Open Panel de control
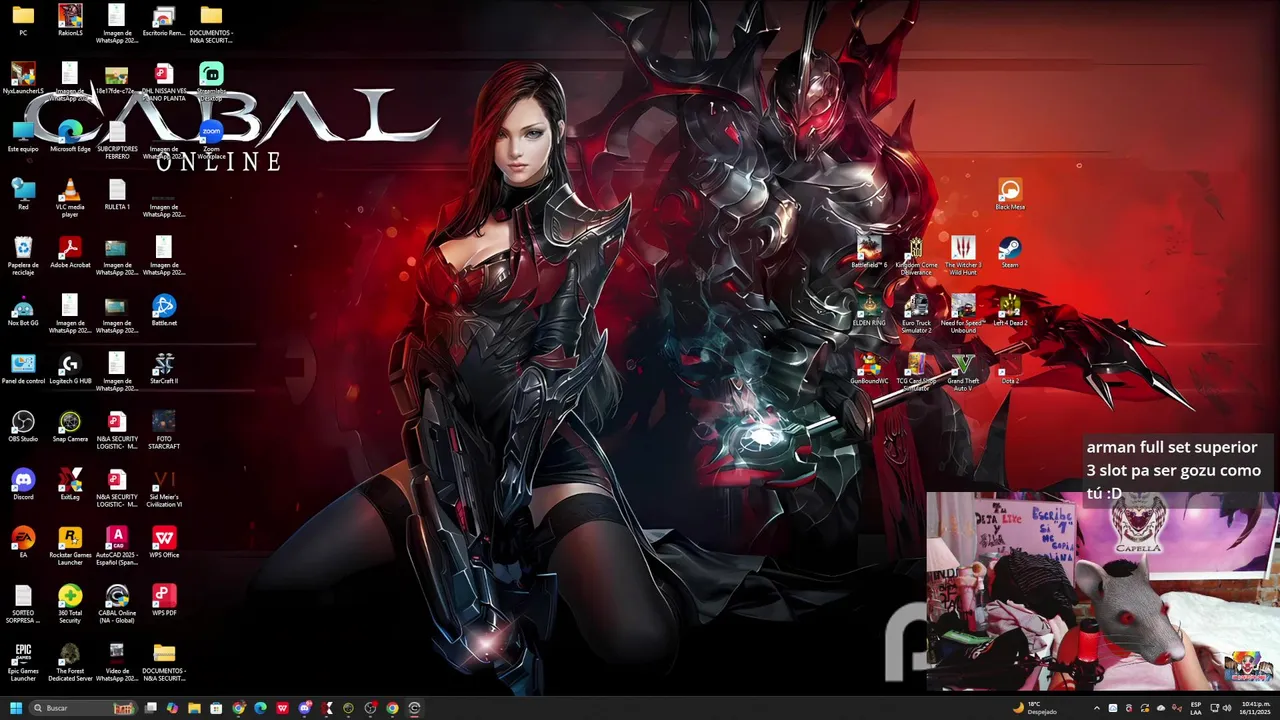 tap(23, 368)
